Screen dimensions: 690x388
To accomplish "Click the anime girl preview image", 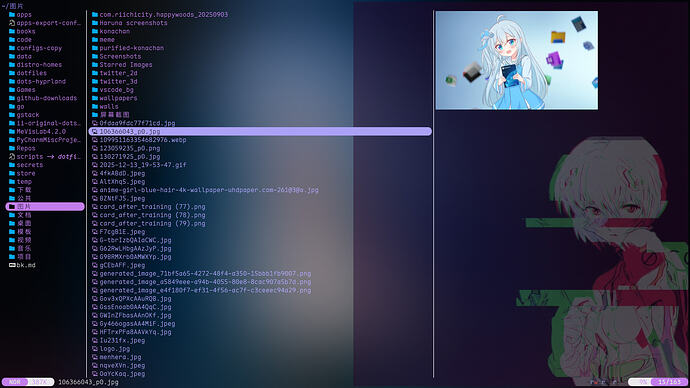I will pyautogui.click(x=516, y=60).
